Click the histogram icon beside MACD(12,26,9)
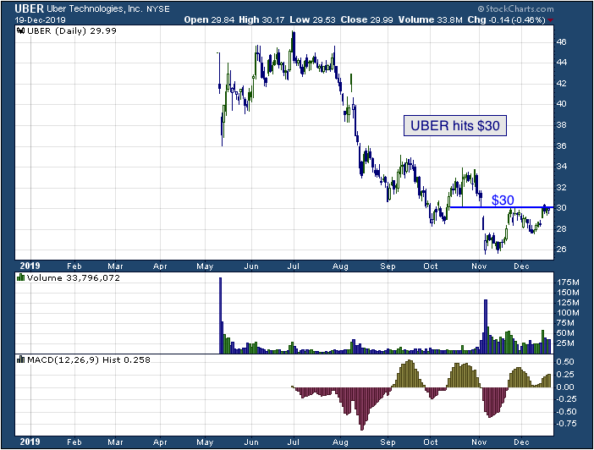The width and height of the screenshot is (594, 450). (20, 359)
